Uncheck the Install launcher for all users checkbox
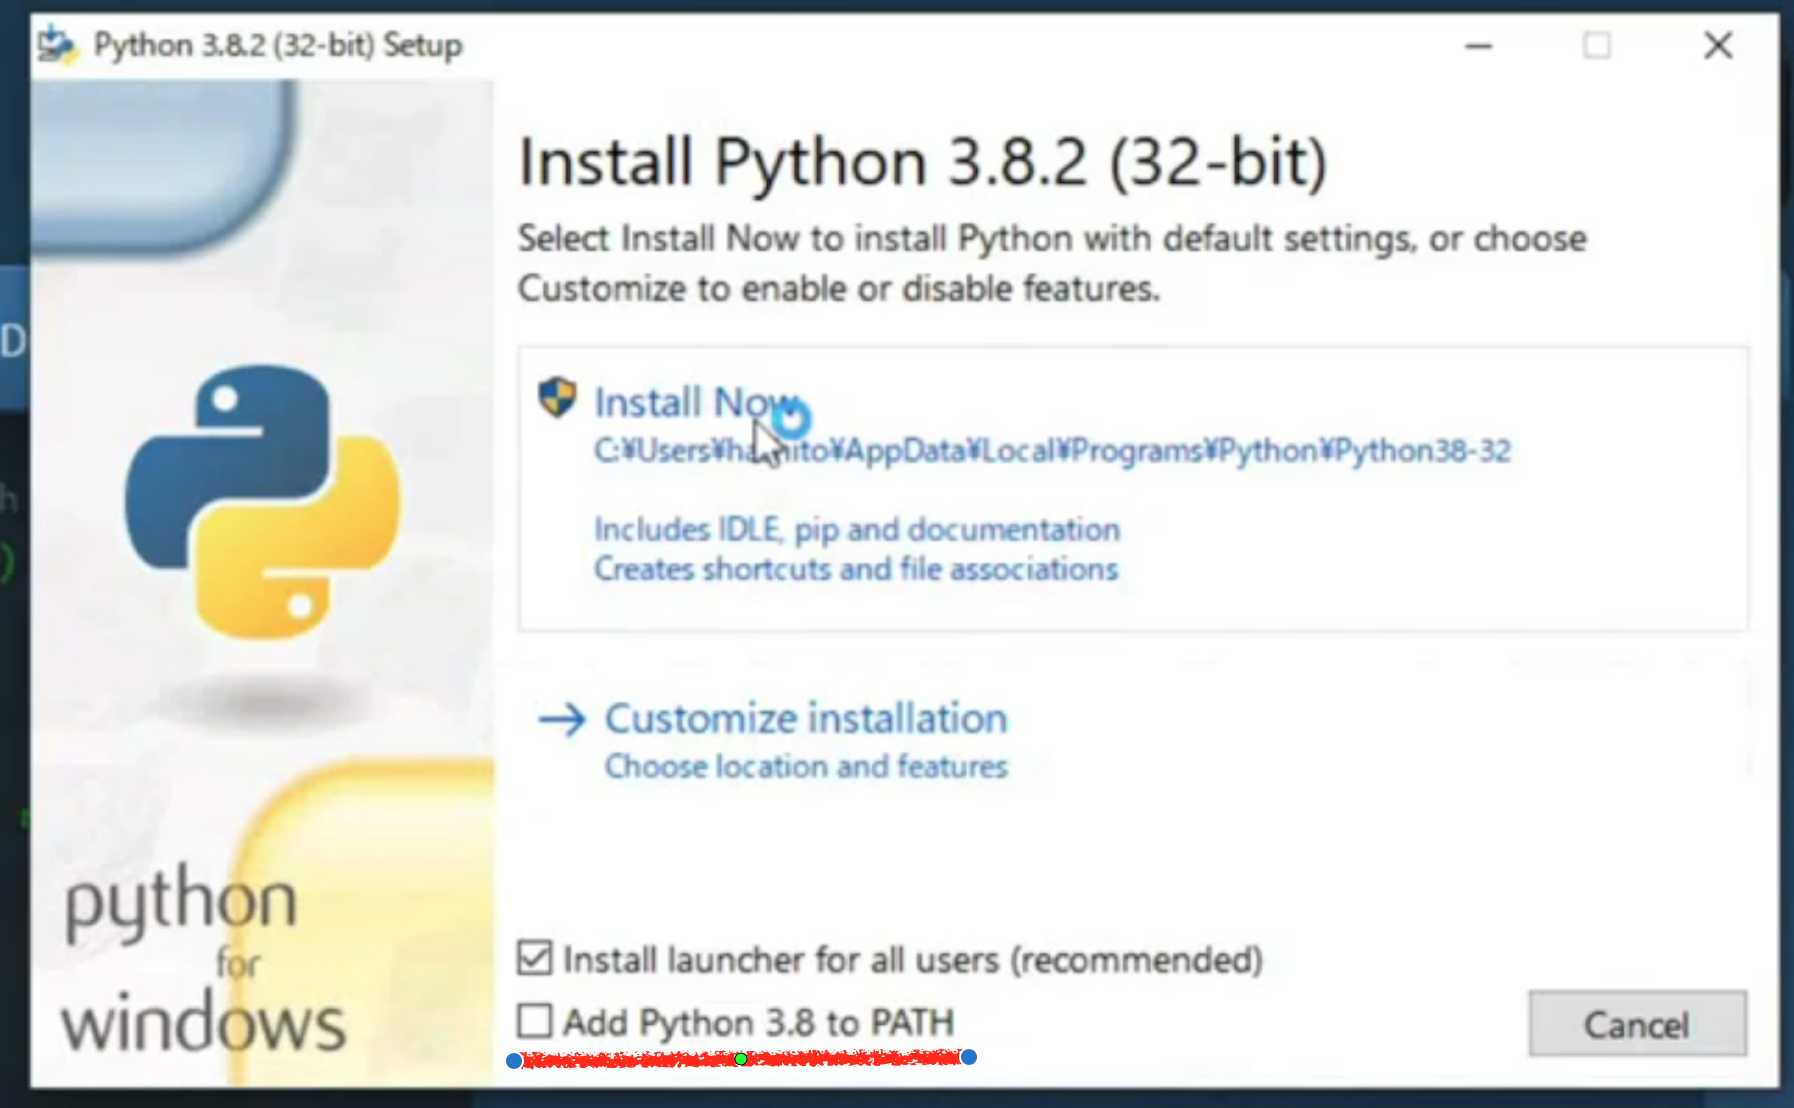 [535, 958]
